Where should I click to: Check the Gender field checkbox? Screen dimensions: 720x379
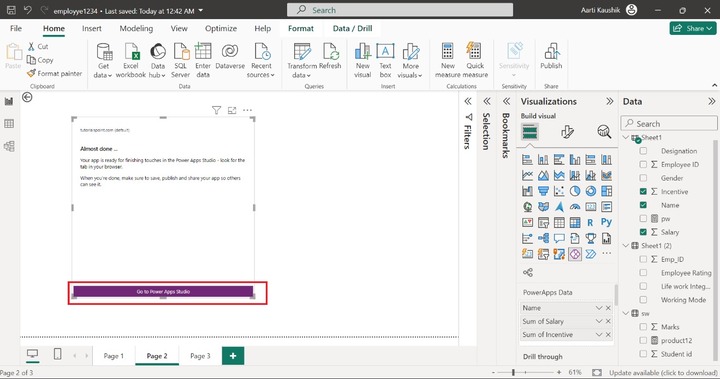click(x=643, y=178)
